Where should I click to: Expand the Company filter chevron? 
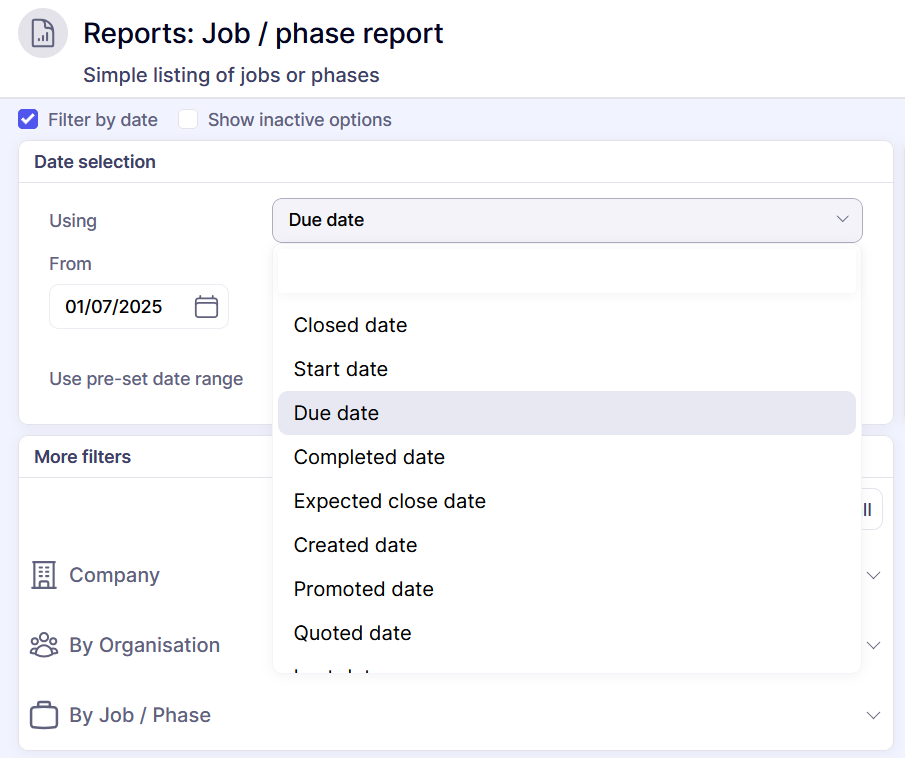873,575
